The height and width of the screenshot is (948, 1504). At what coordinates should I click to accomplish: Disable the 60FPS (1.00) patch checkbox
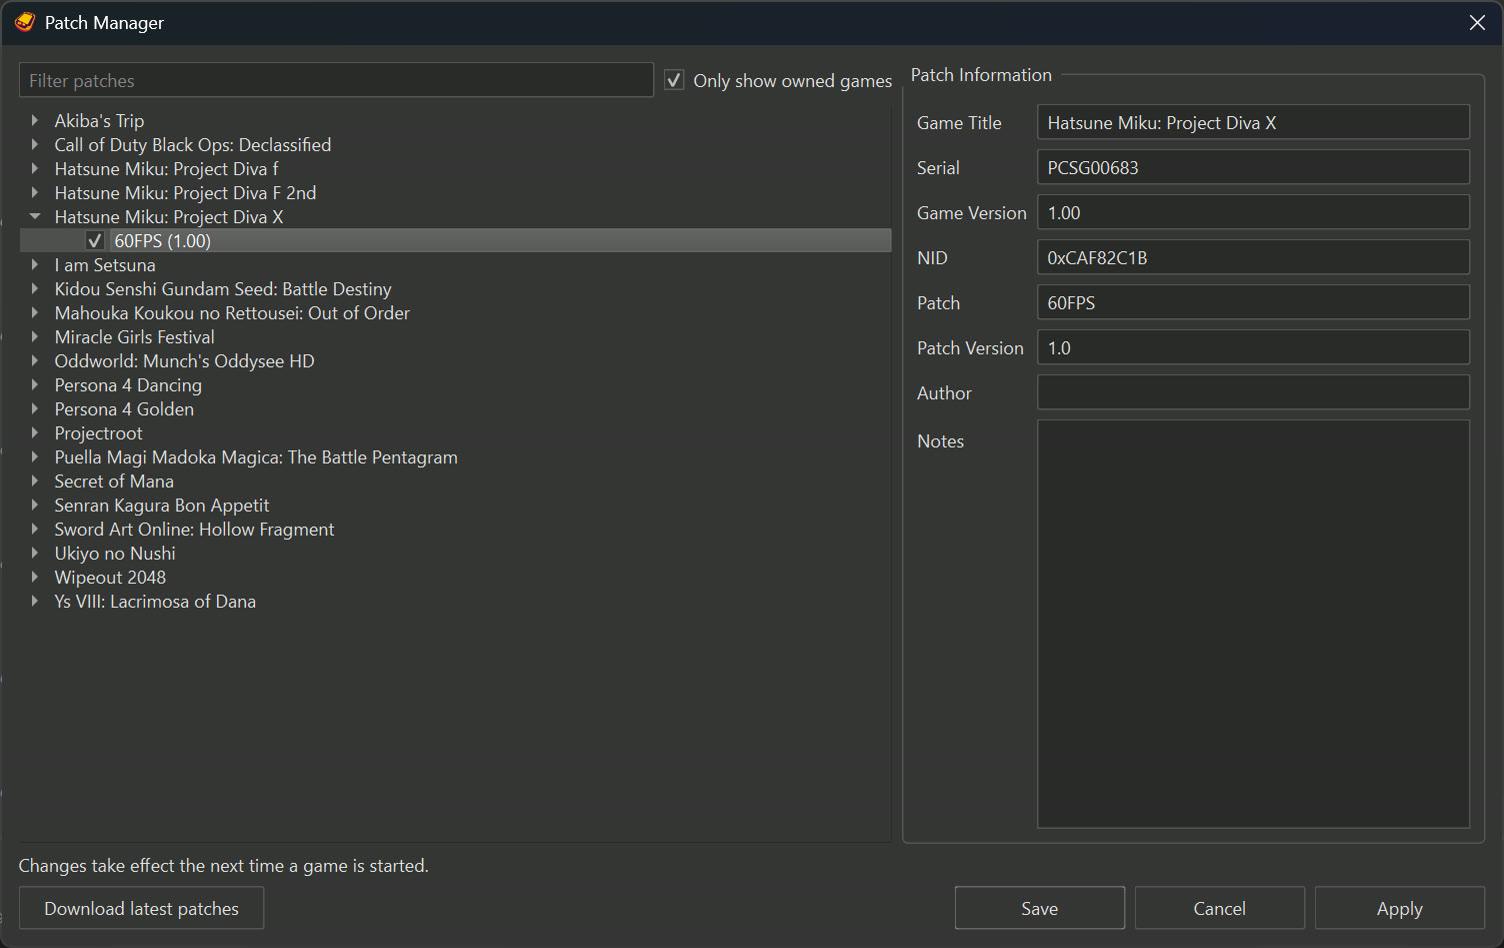click(95, 241)
